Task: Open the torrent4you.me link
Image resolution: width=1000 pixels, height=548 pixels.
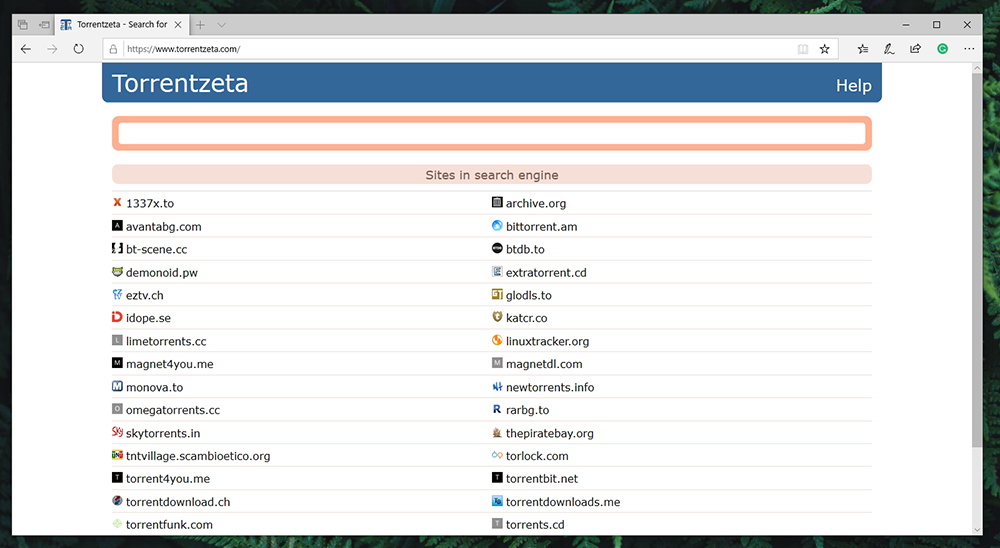Action: coord(168,479)
